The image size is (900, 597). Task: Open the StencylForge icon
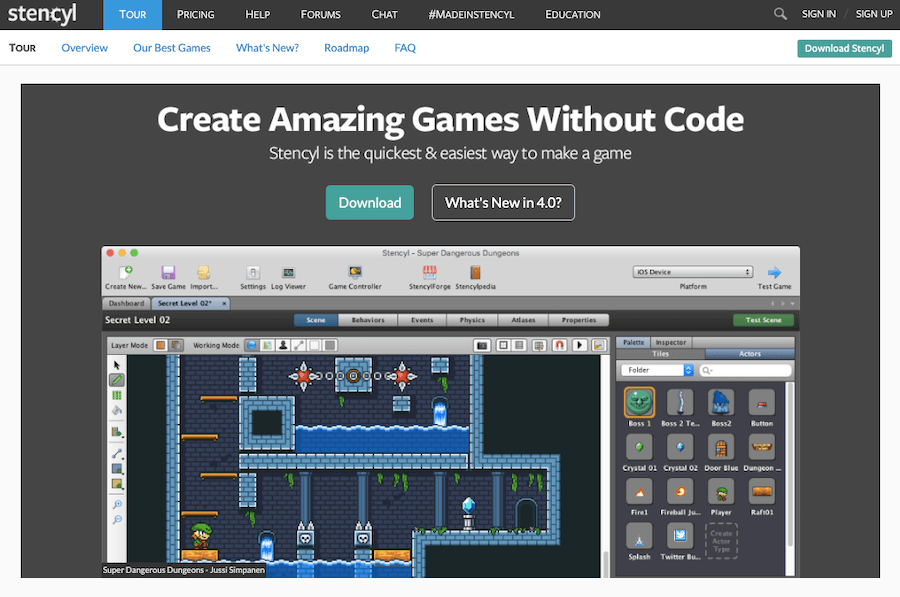click(x=429, y=272)
